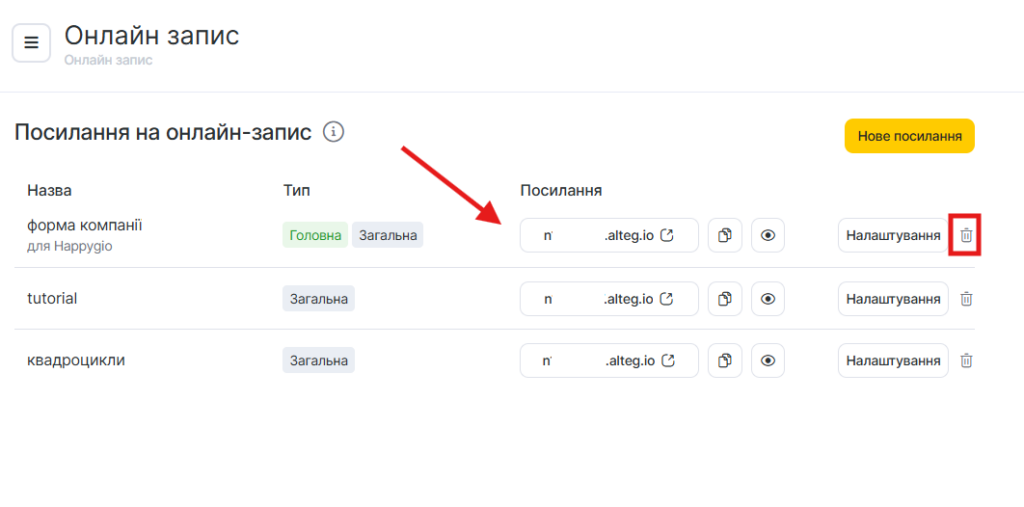Open Налаштування for квадроцикли
Viewport: 1024px width, 507px height.
(893, 360)
